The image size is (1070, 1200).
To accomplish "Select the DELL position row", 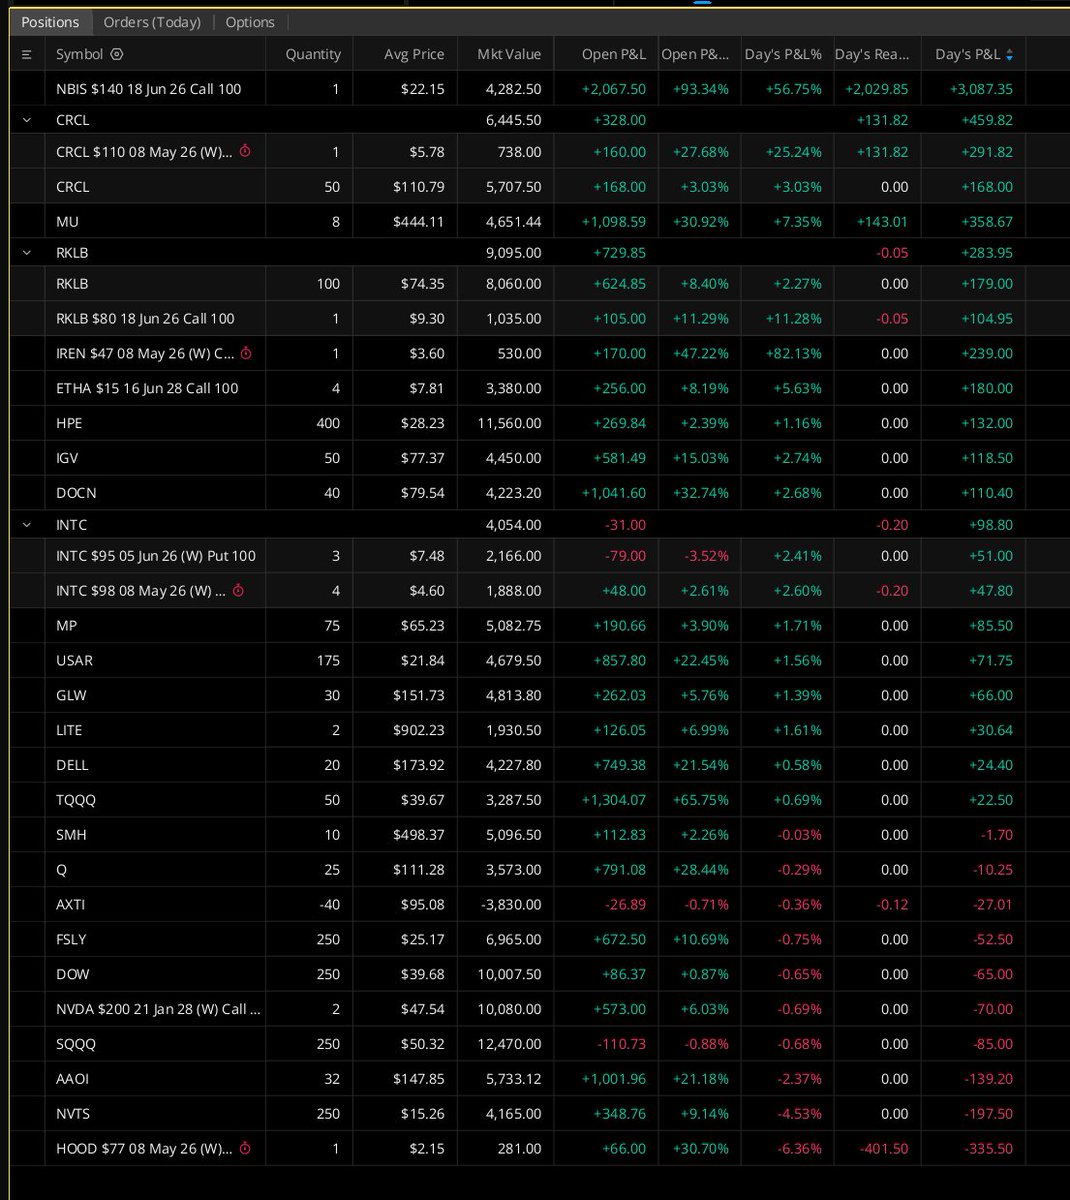I will click(540, 765).
